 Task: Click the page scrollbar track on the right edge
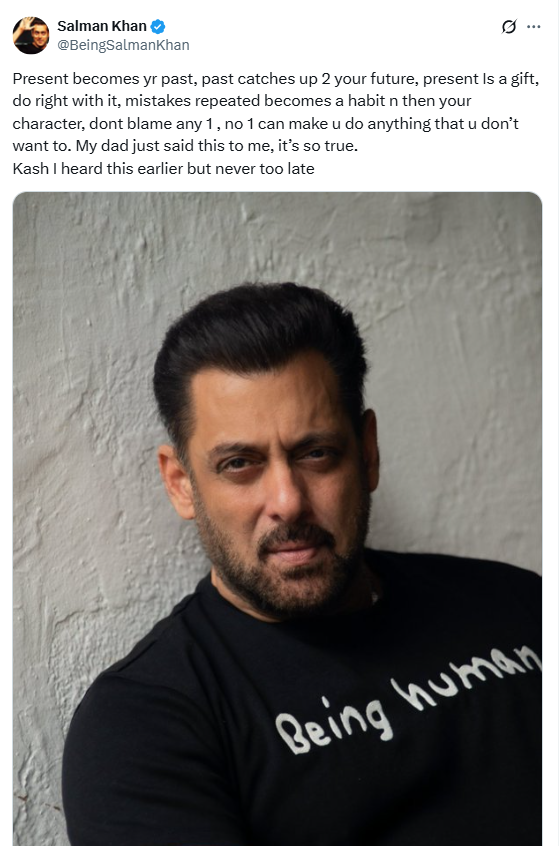[x=558, y=423]
